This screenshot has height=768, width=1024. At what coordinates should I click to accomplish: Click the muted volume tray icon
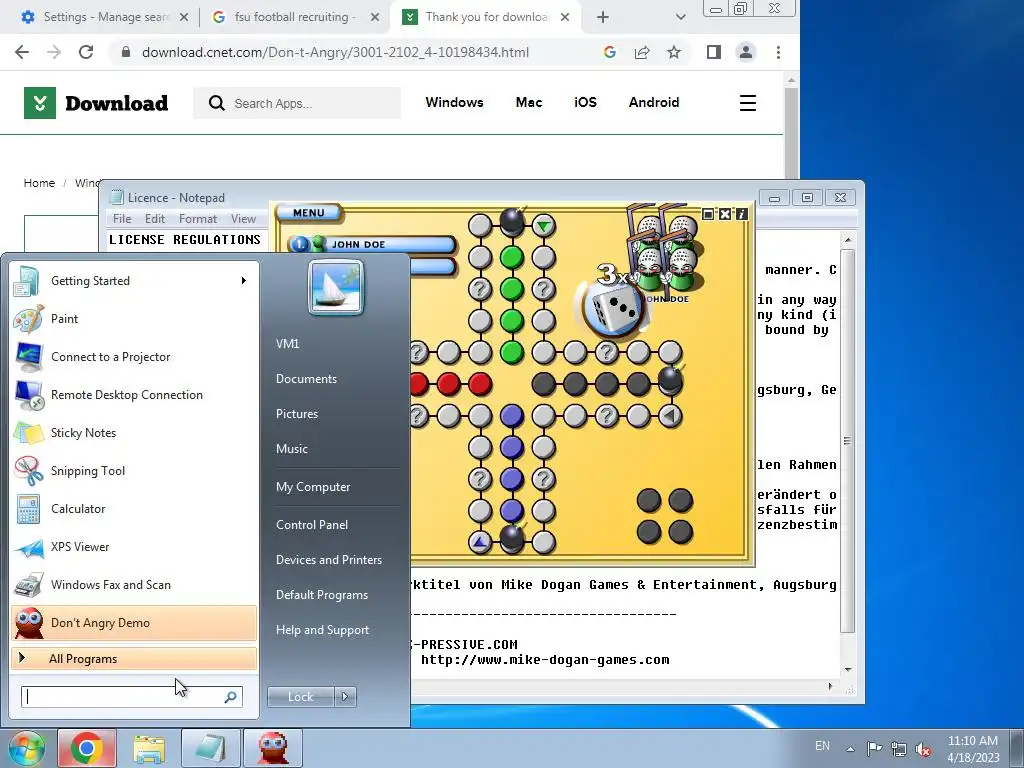pyautogui.click(x=923, y=749)
